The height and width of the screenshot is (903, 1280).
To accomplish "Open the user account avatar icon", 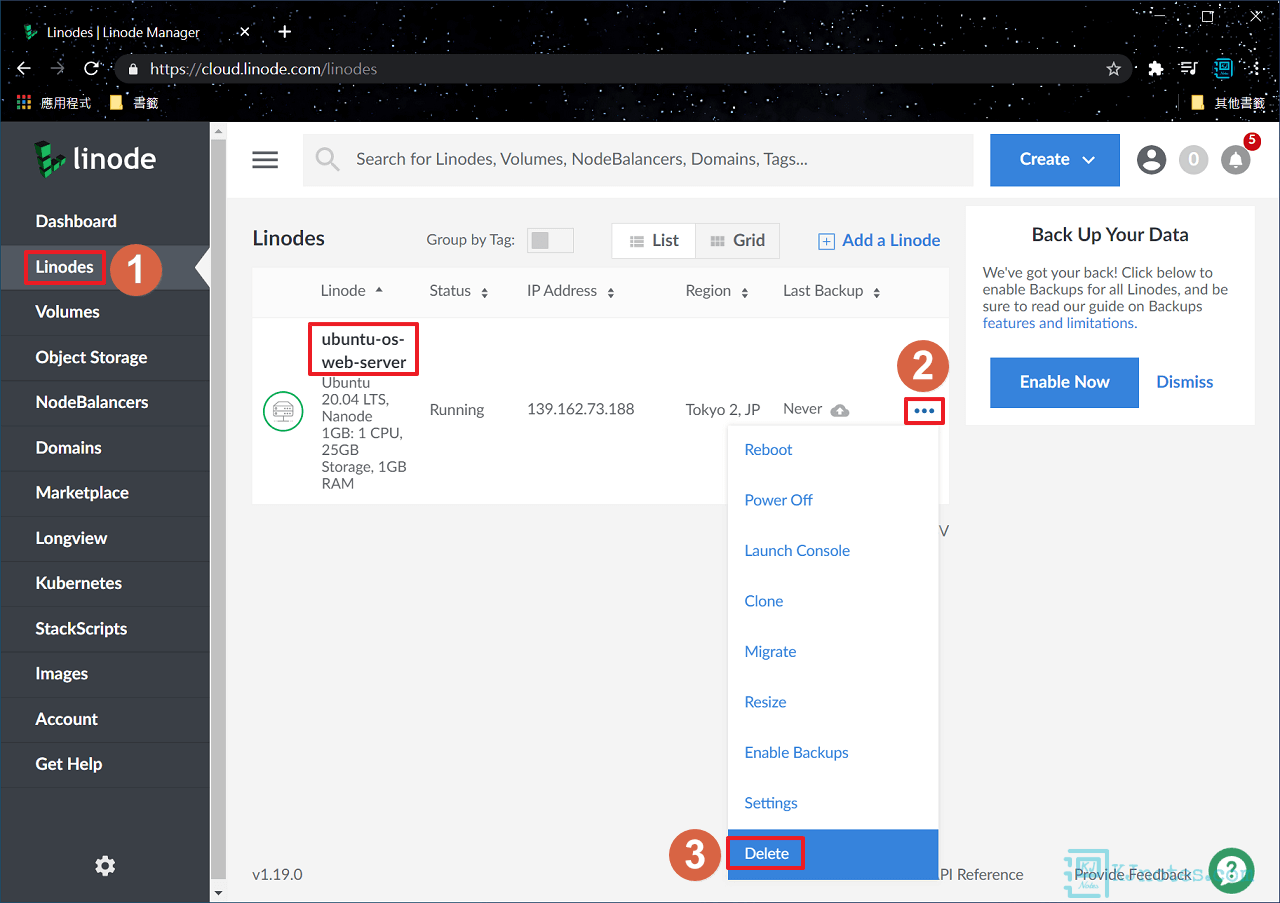I will (1152, 160).
